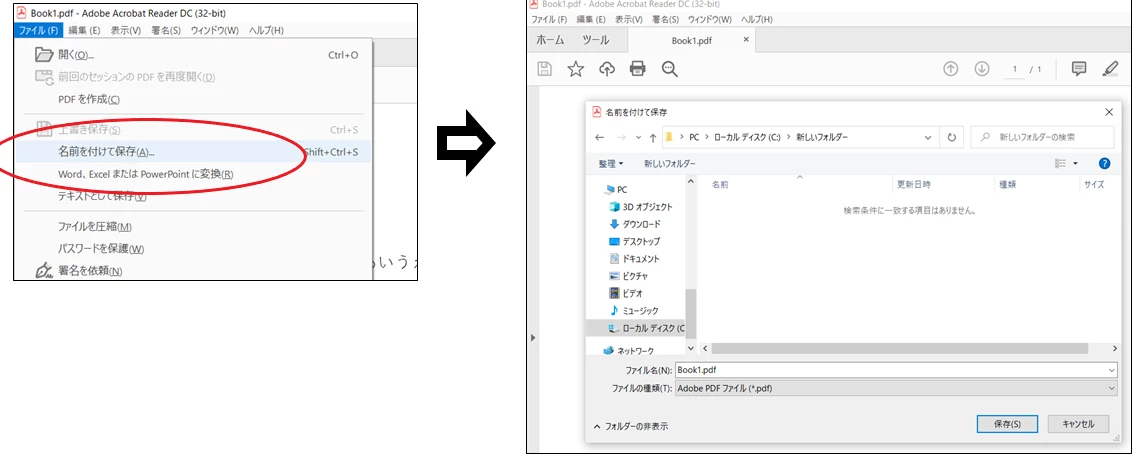Click the magnifier search icon in Acrobat toolbar
Image resolution: width=1138 pixels, height=459 pixels.
click(x=669, y=69)
